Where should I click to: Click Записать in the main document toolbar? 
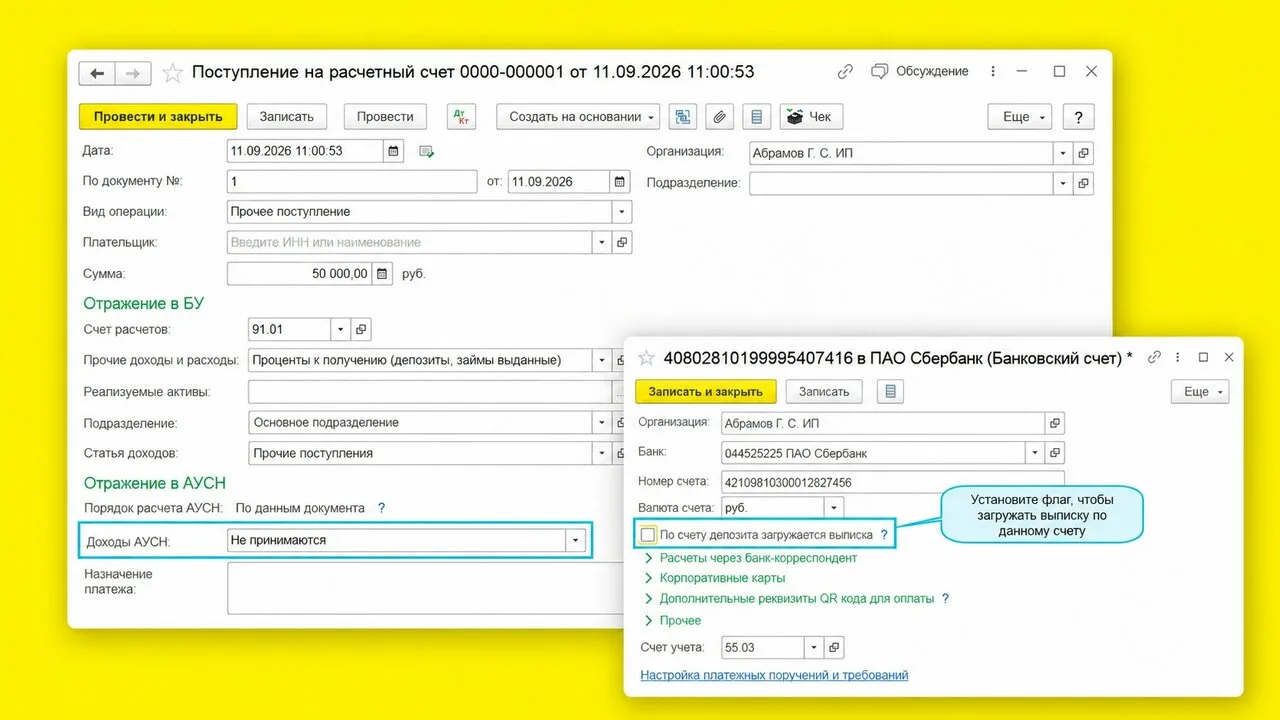pyautogui.click(x=287, y=116)
